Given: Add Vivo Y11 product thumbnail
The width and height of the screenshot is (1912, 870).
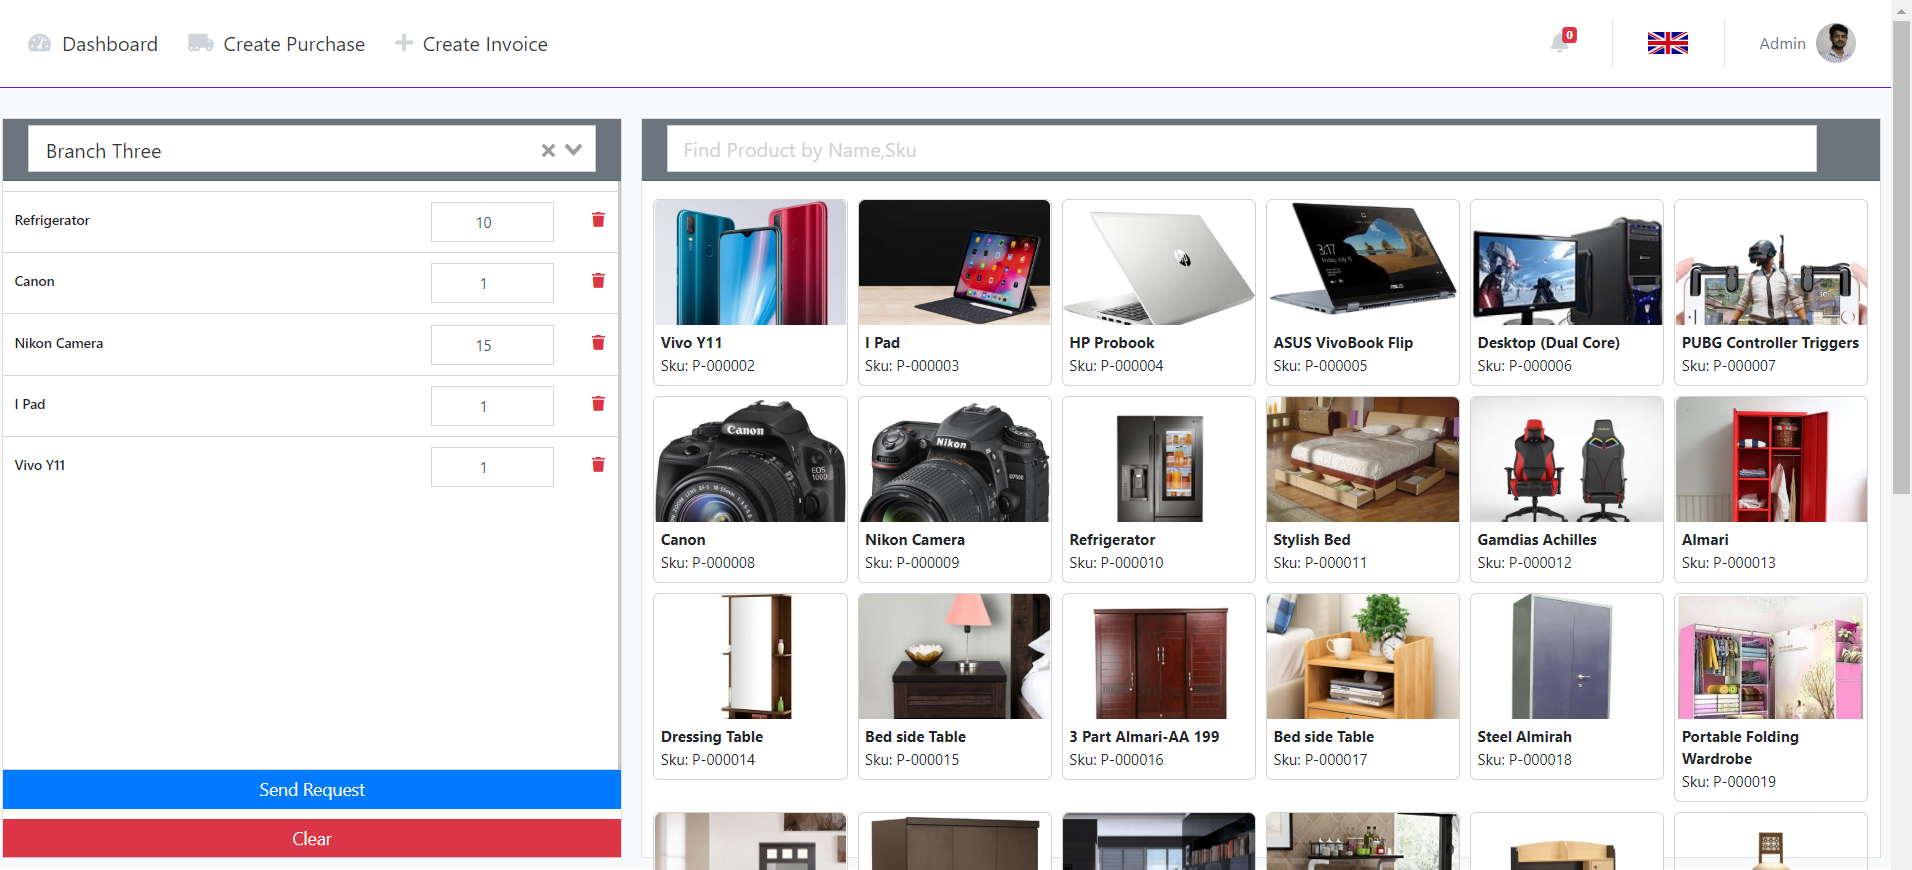Looking at the screenshot, I should [750, 262].
